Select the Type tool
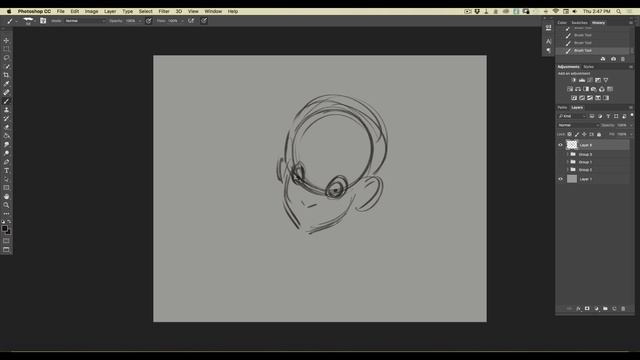 6,171
